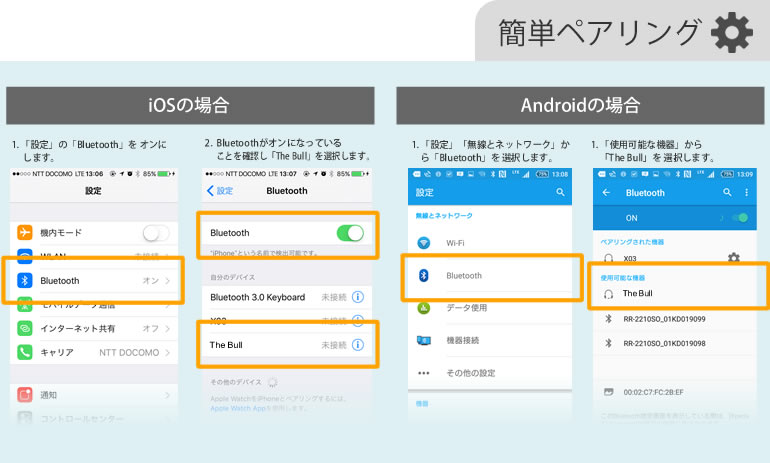Tap the three-dot その他の設定 icon
Viewport: 770px width, 463px height.
pyautogui.click(x=423, y=373)
